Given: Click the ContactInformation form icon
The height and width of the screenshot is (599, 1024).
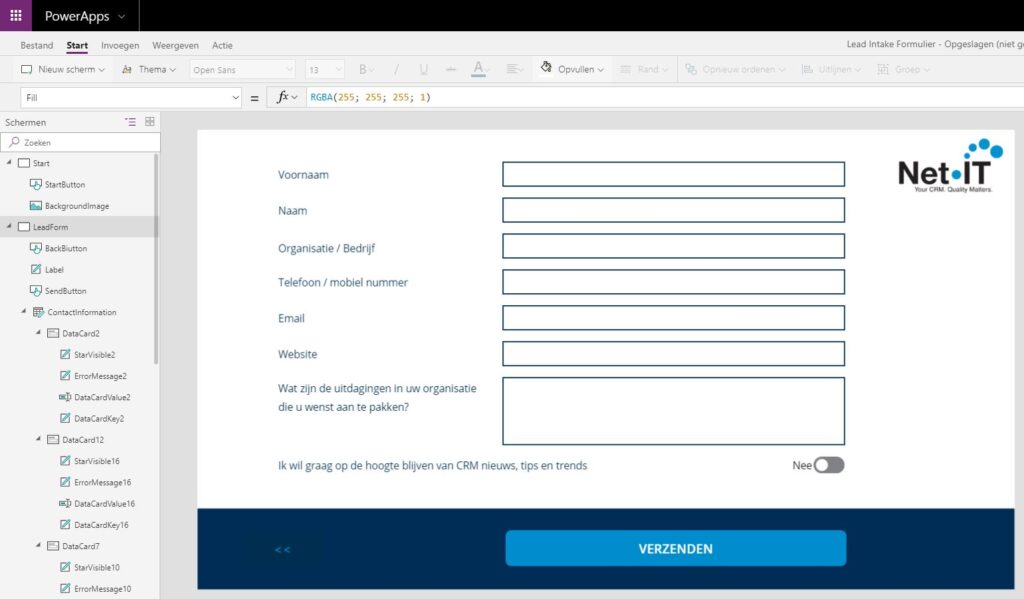Looking at the screenshot, I should pyautogui.click(x=38, y=312).
